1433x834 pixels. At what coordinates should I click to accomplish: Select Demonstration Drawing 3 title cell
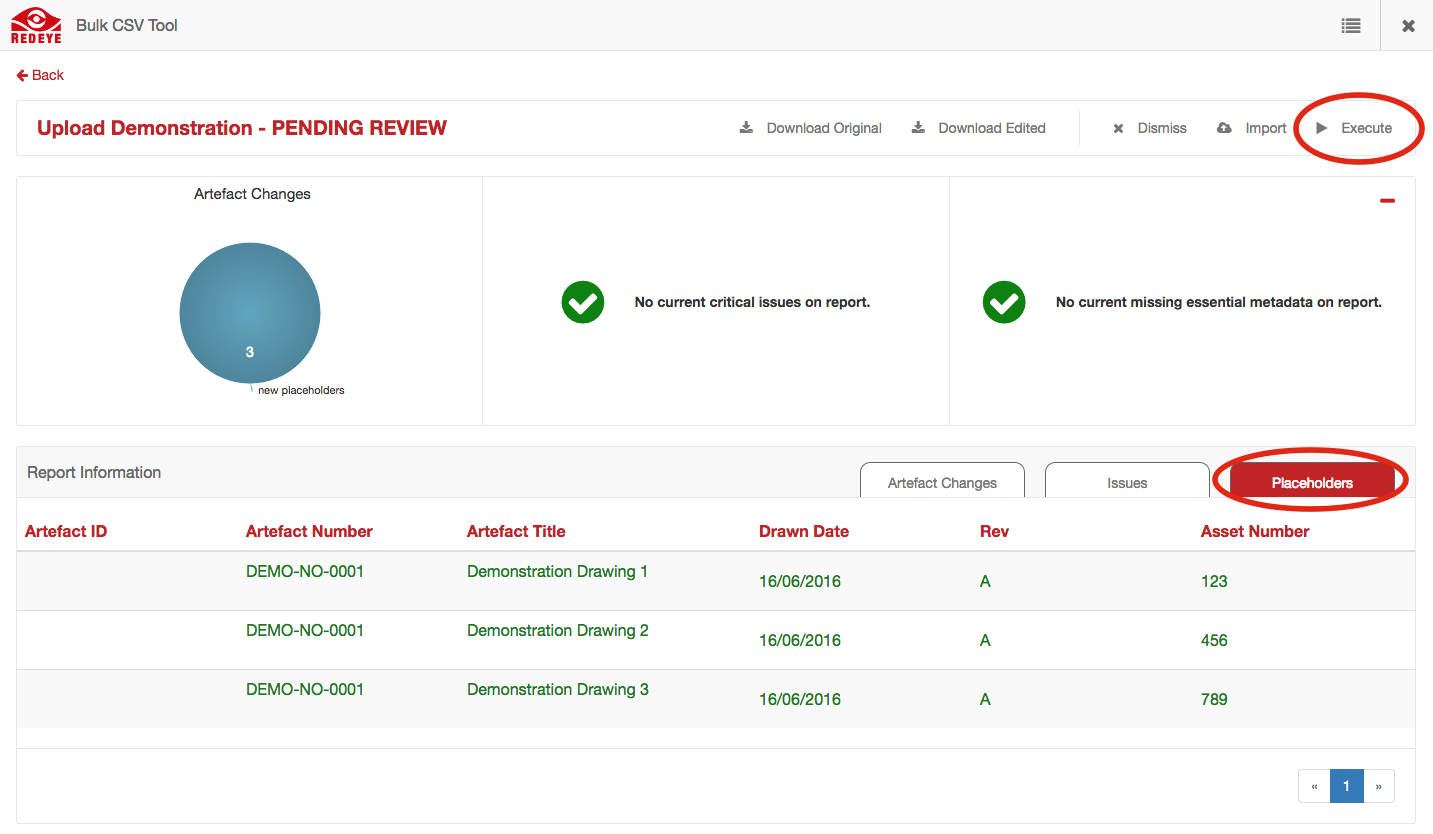[557, 689]
